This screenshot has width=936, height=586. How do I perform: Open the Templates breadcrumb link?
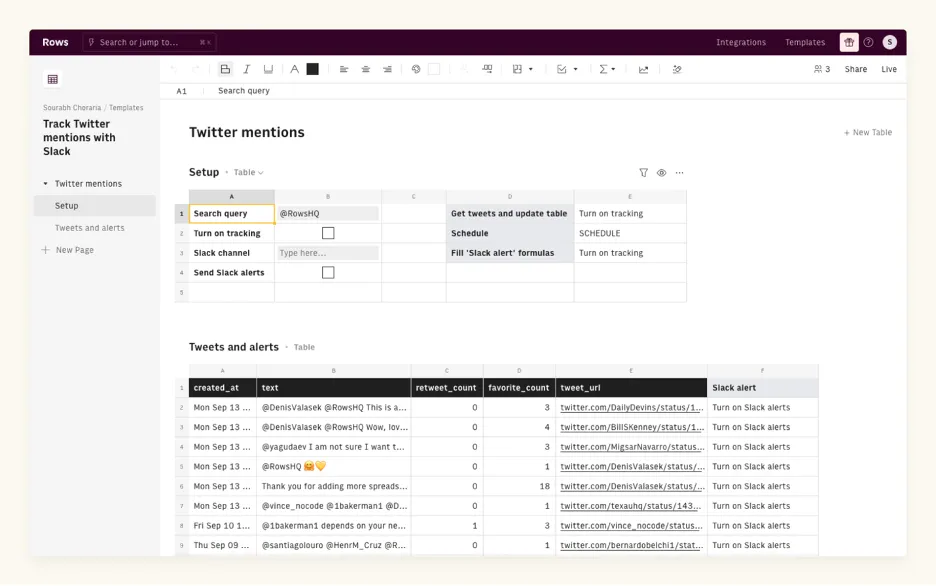coord(126,108)
